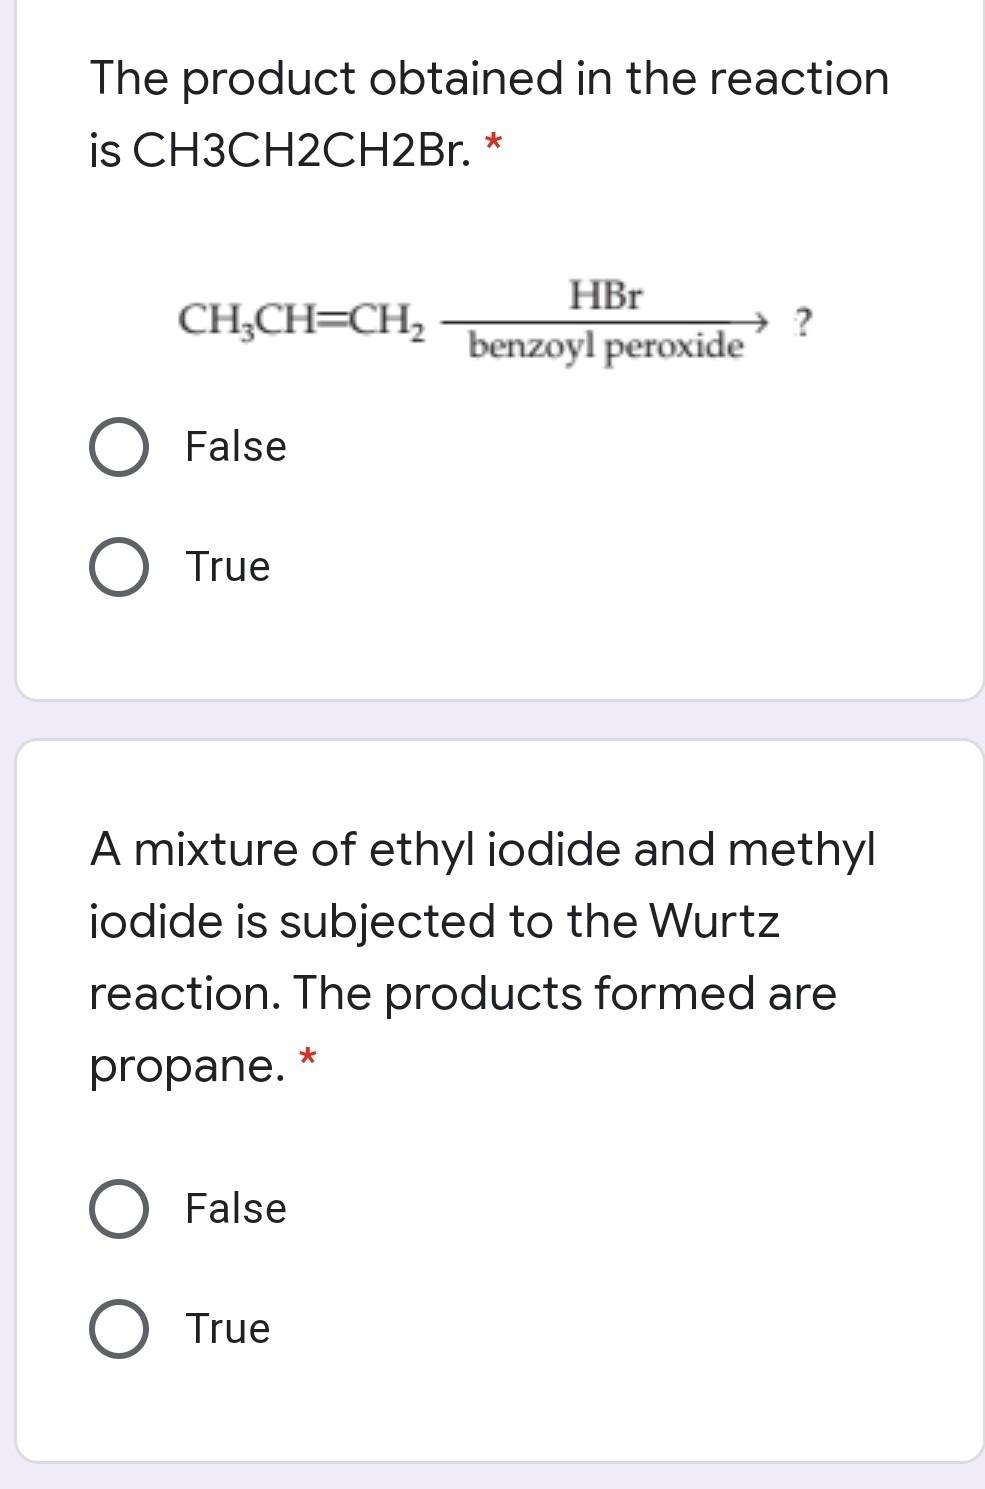Click the False label in the second question
985x1489 pixels.
233,1208
